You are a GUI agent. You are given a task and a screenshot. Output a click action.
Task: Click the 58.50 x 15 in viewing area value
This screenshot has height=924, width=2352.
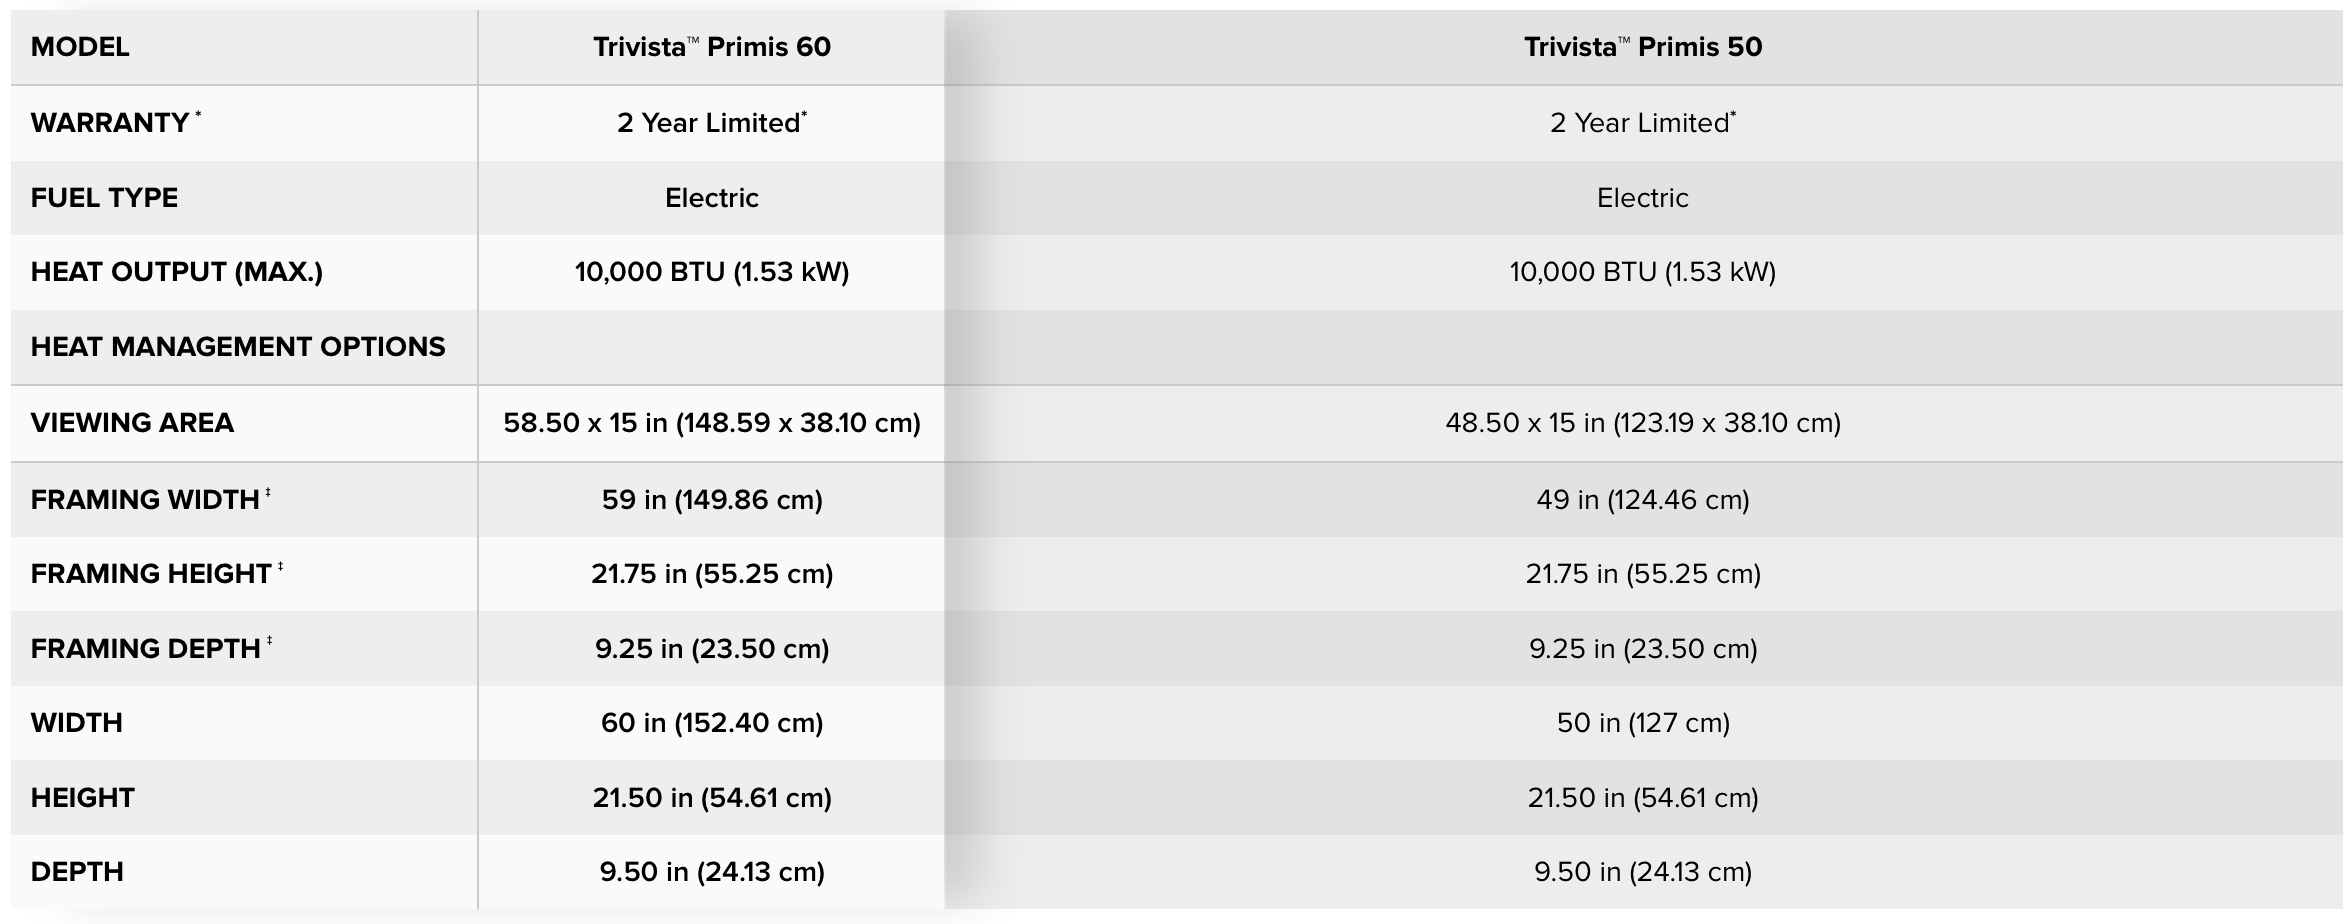point(711,423)
